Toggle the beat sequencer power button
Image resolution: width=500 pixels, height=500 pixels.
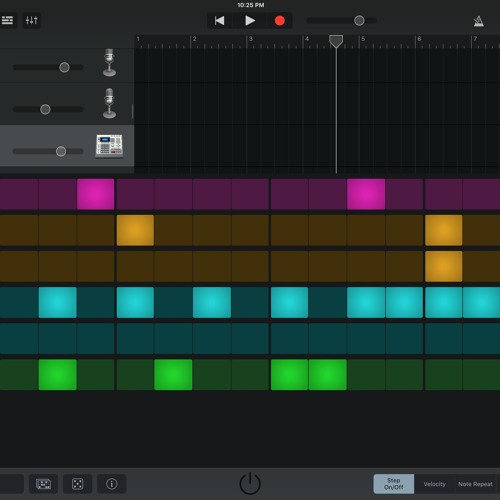(x=250, y=484)
